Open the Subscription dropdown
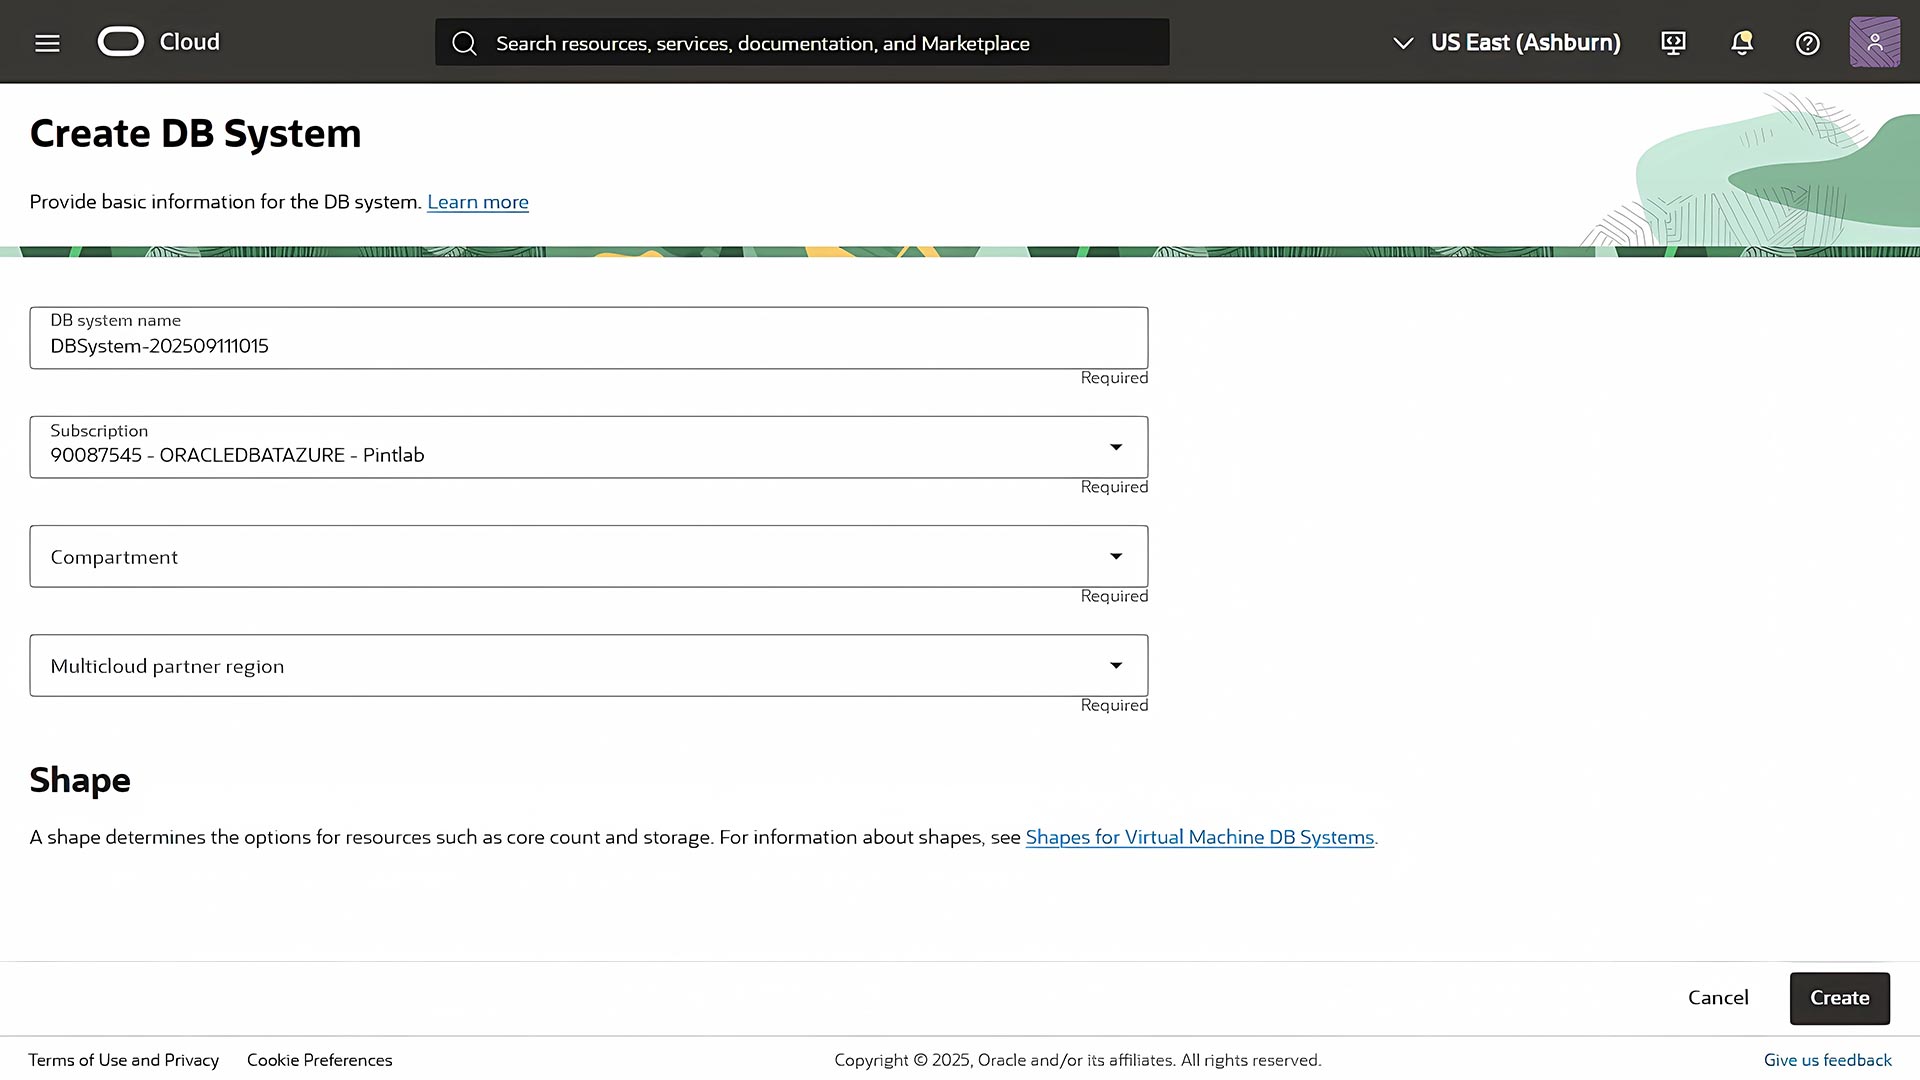The height and width of the screenshot is (1080, 1920). coord(1115,447)
